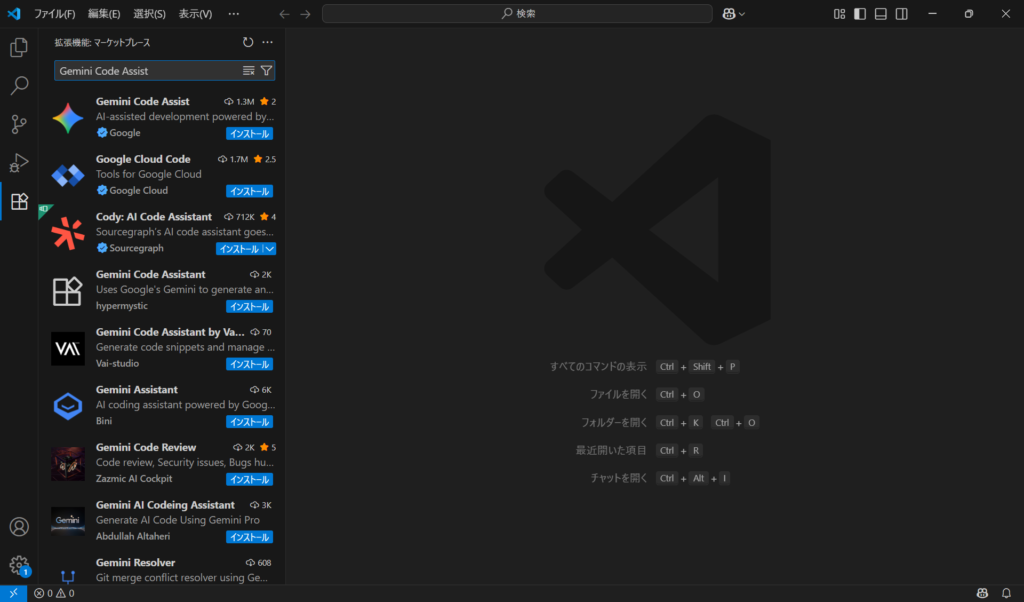Open the 選択(S) menu
Screen dimensions: 1024x602
point(149,14)
